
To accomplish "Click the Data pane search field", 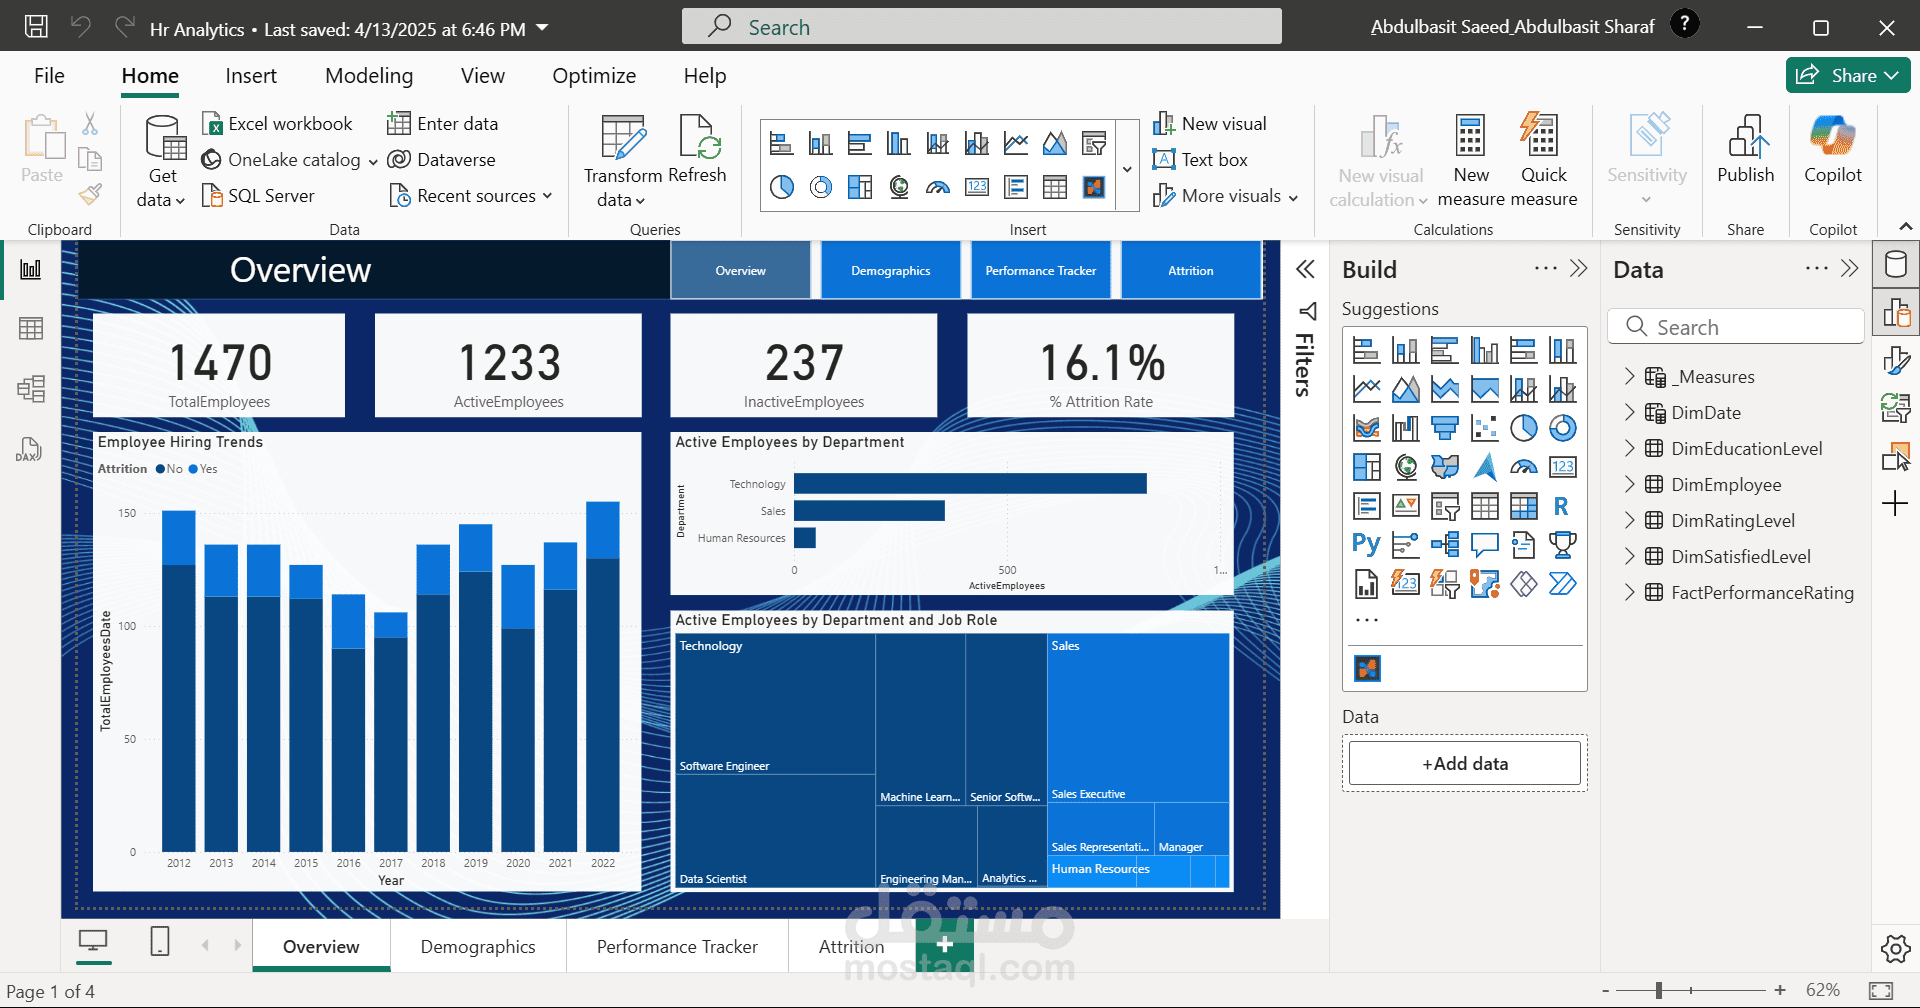I will coord(1736,327).
